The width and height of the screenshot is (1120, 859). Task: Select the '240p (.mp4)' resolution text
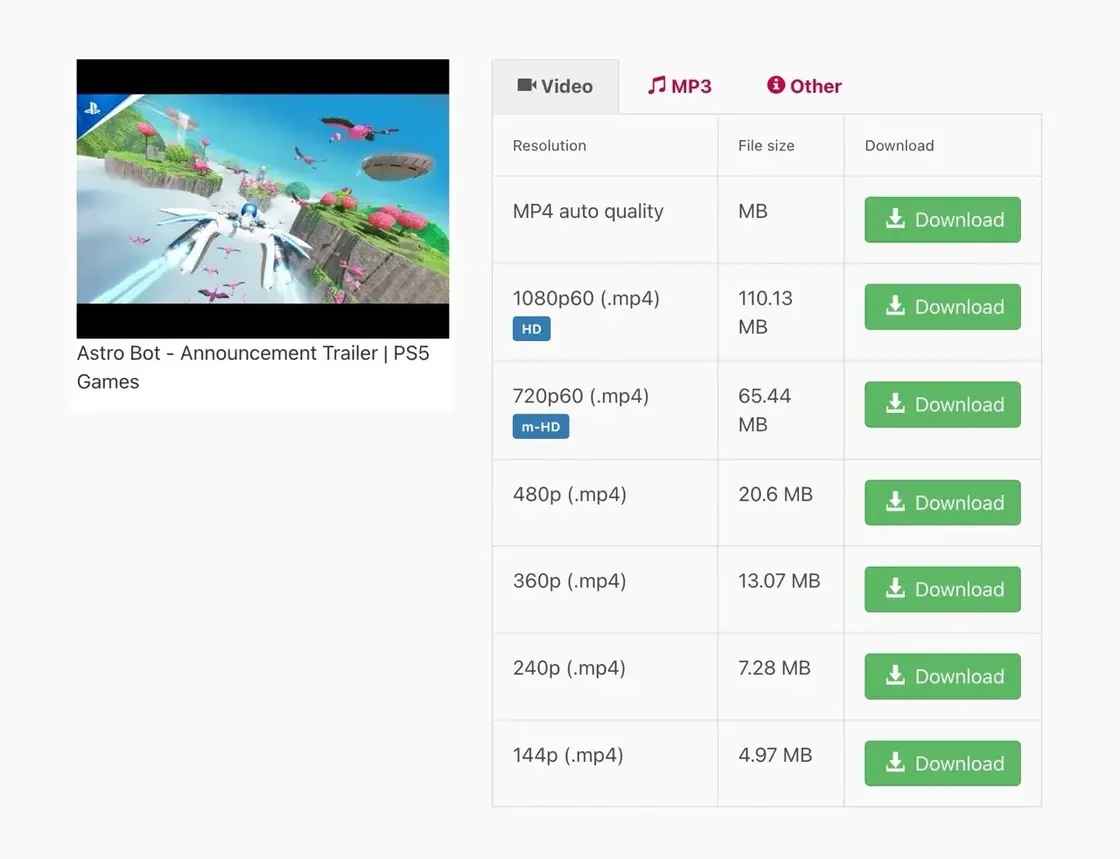(x=569, y=668)
